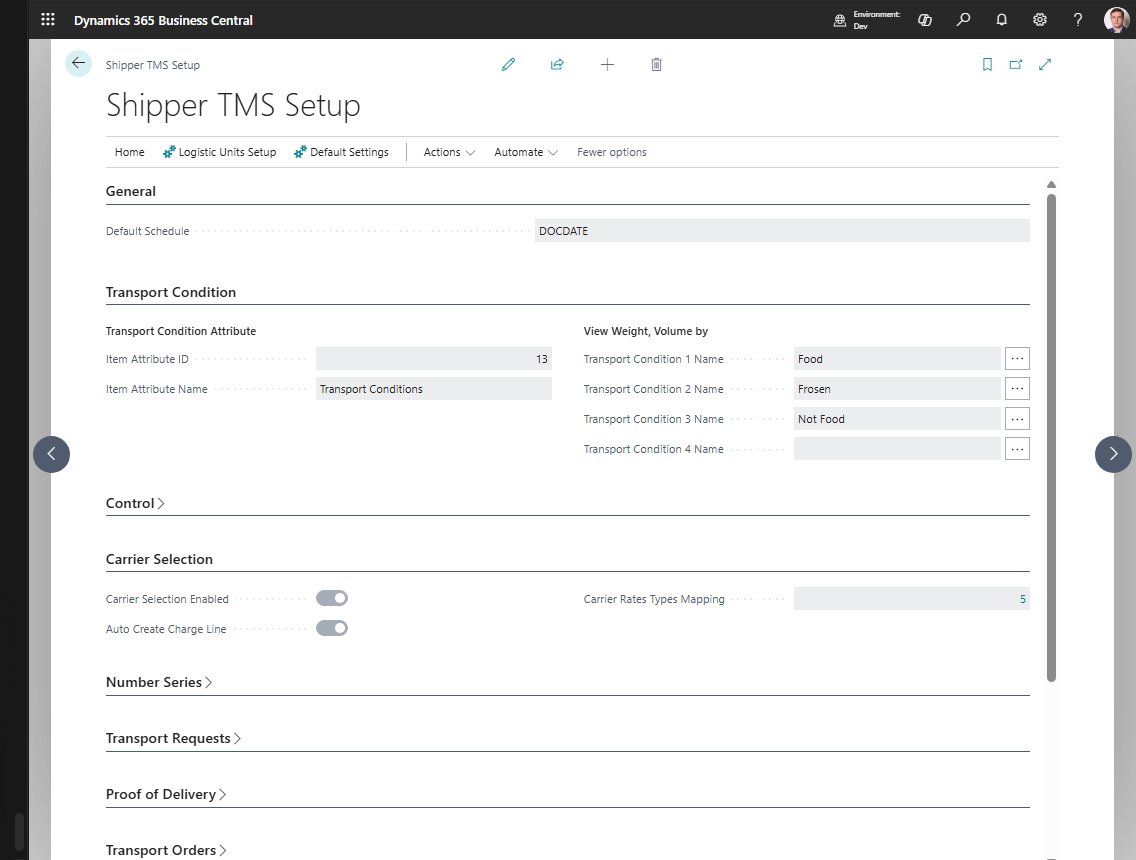Toggle Carrier Selection Enabled switch
Screen dimensions: 1136x860
point(332,598)
